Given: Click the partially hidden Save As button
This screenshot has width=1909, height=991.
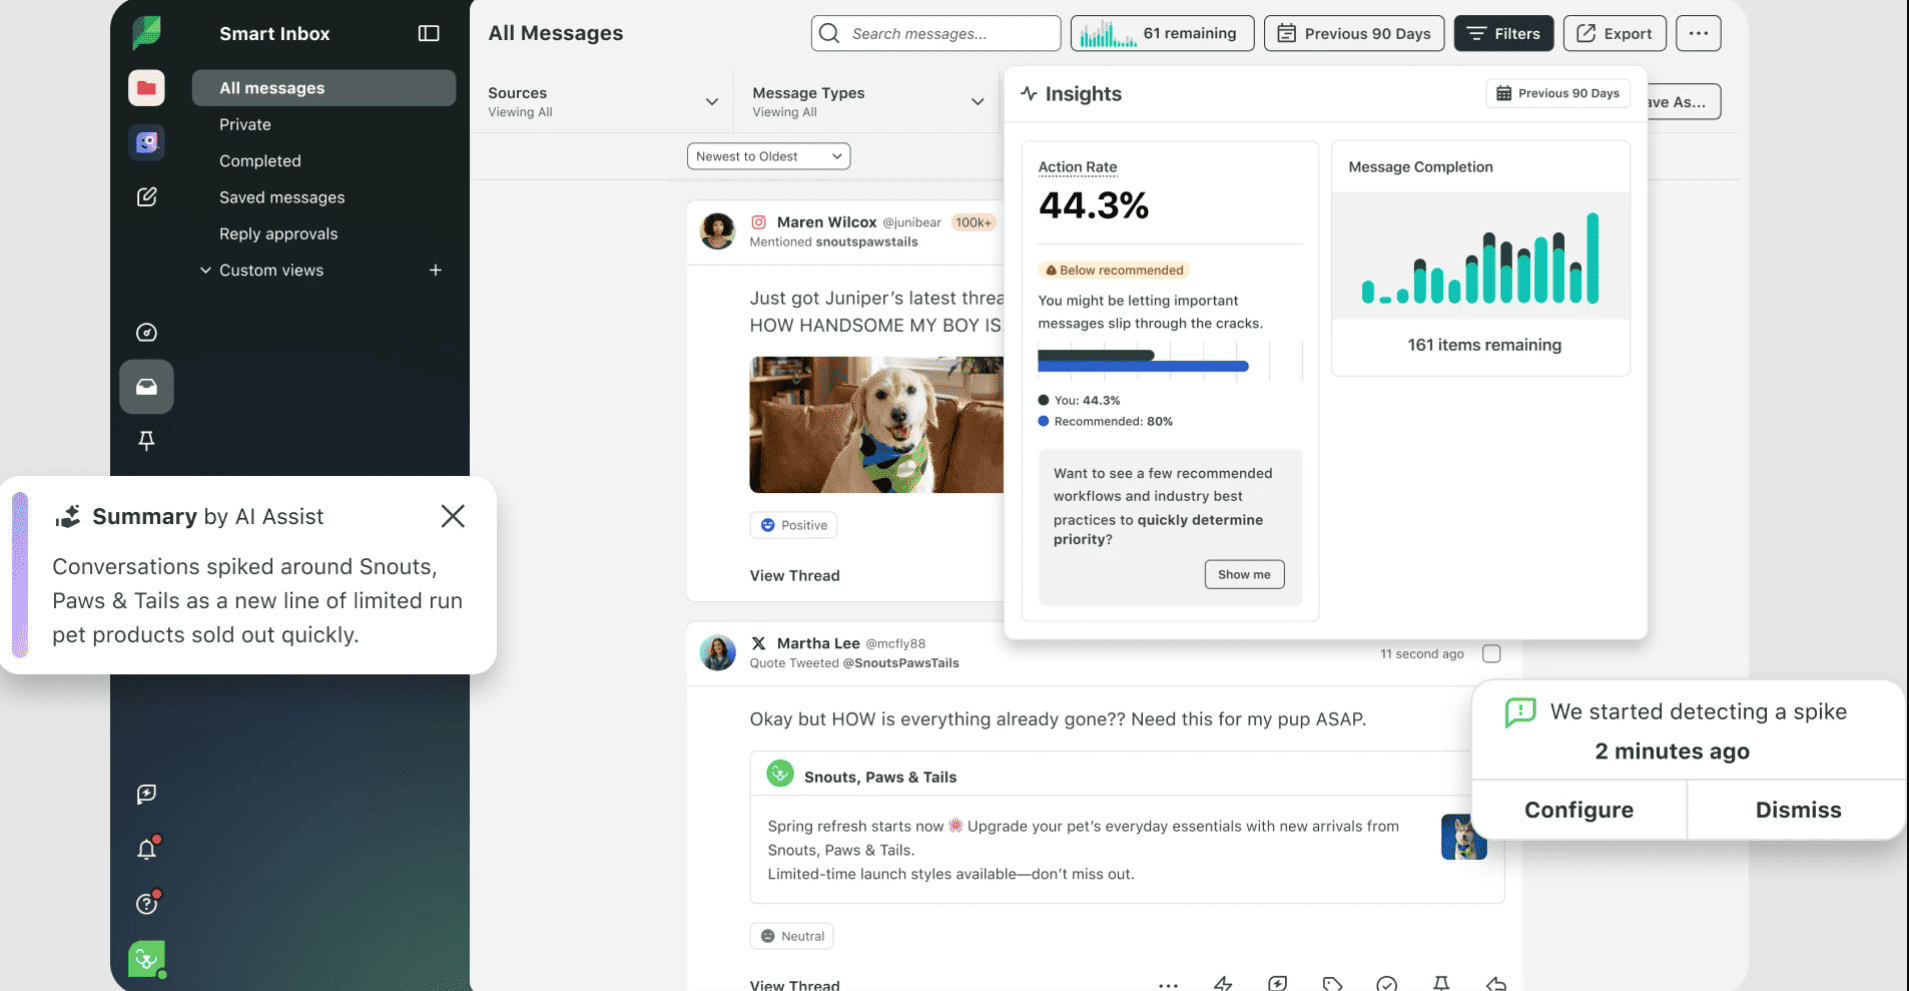Looking at the screenshot, I should click(1684, 101).
